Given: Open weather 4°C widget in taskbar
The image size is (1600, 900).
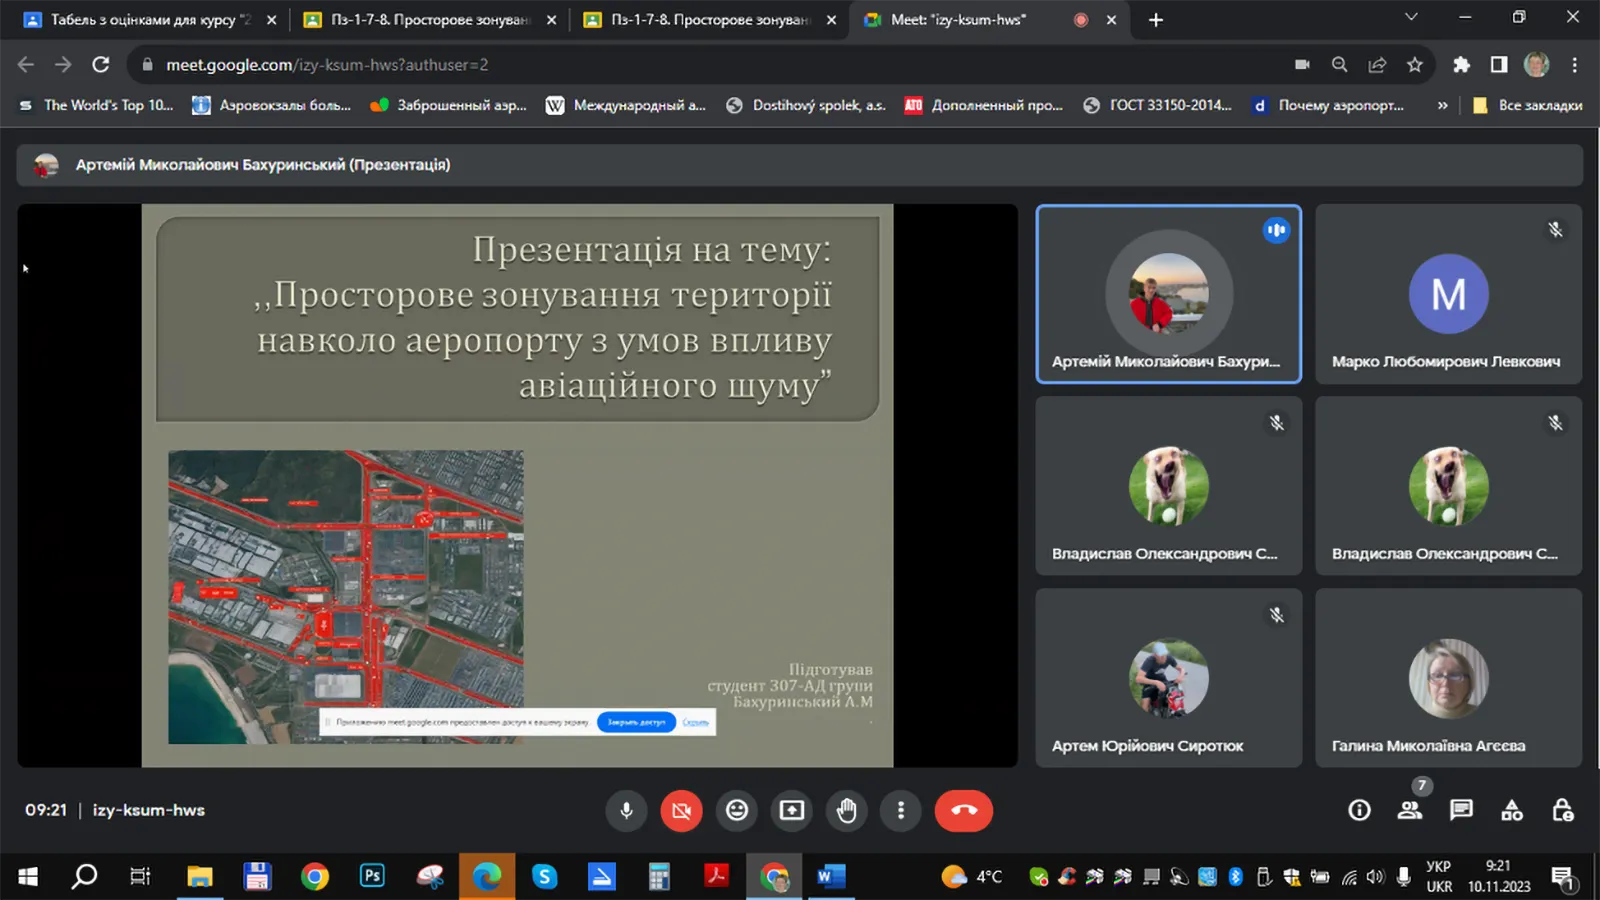Looking at the screenshot, I should tap(972, 877).
